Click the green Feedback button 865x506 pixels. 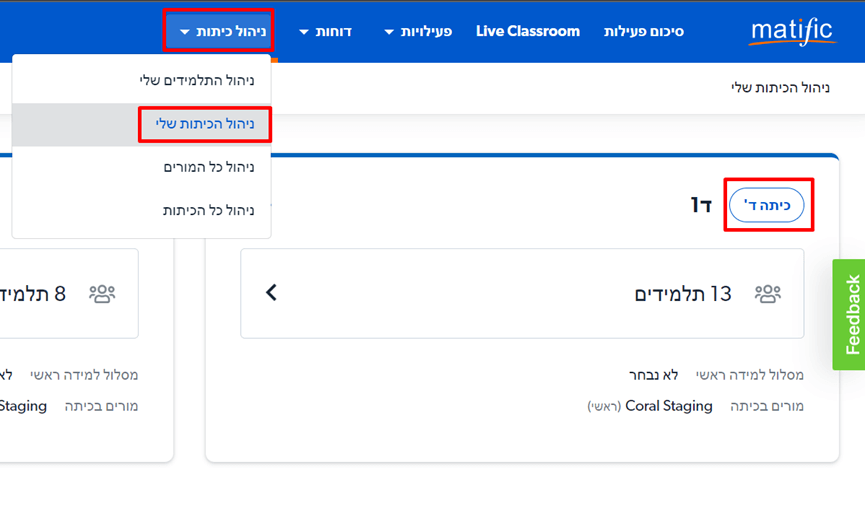pos(850,315)
